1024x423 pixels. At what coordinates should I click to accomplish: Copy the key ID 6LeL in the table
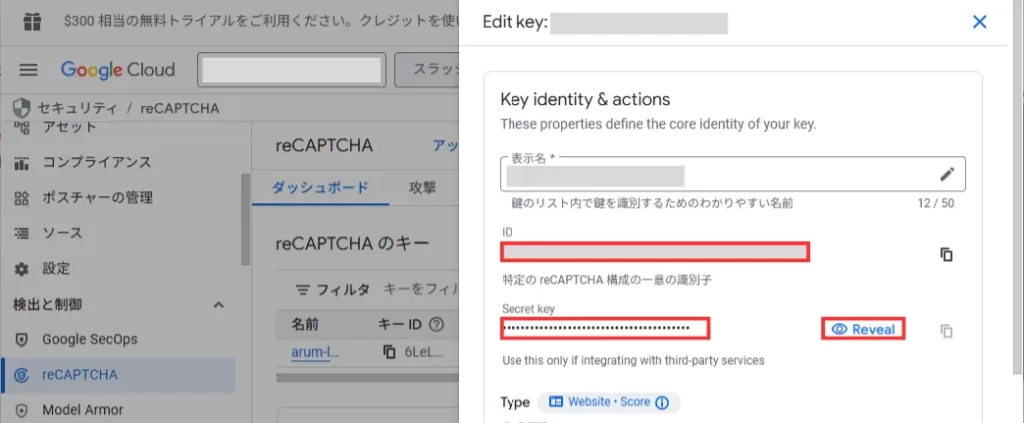click(x=389, y=352)
